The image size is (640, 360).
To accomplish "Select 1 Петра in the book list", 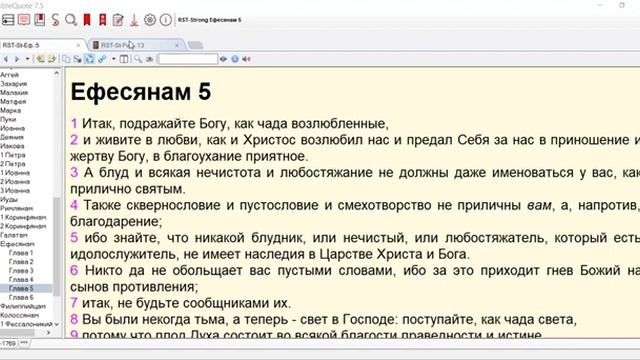I will tap(13, 155).
